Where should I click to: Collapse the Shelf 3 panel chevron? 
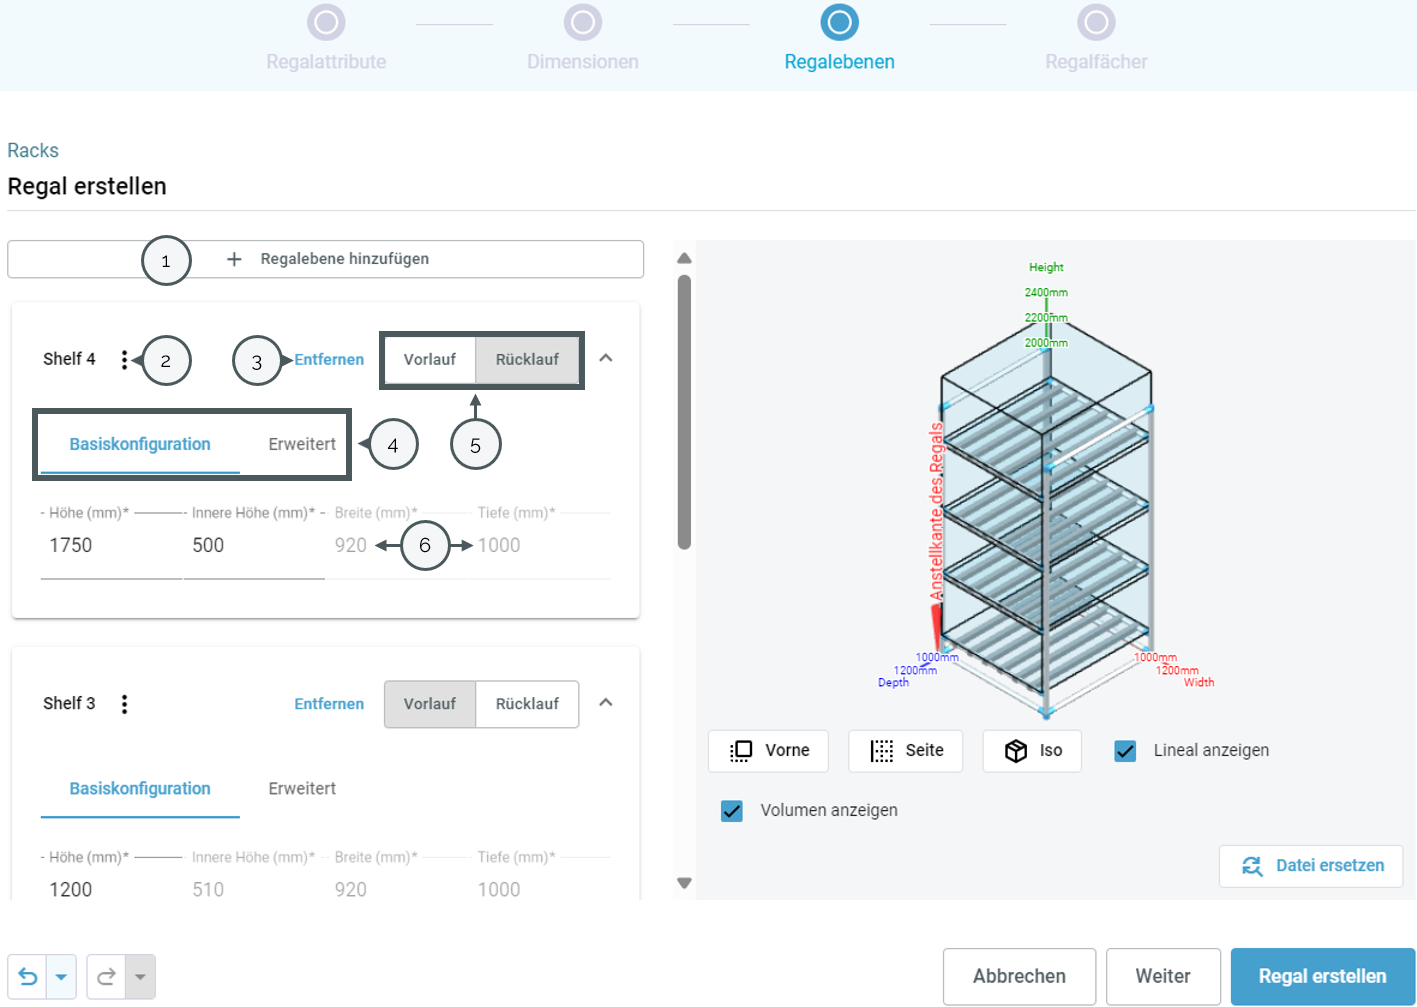(606, 702)
